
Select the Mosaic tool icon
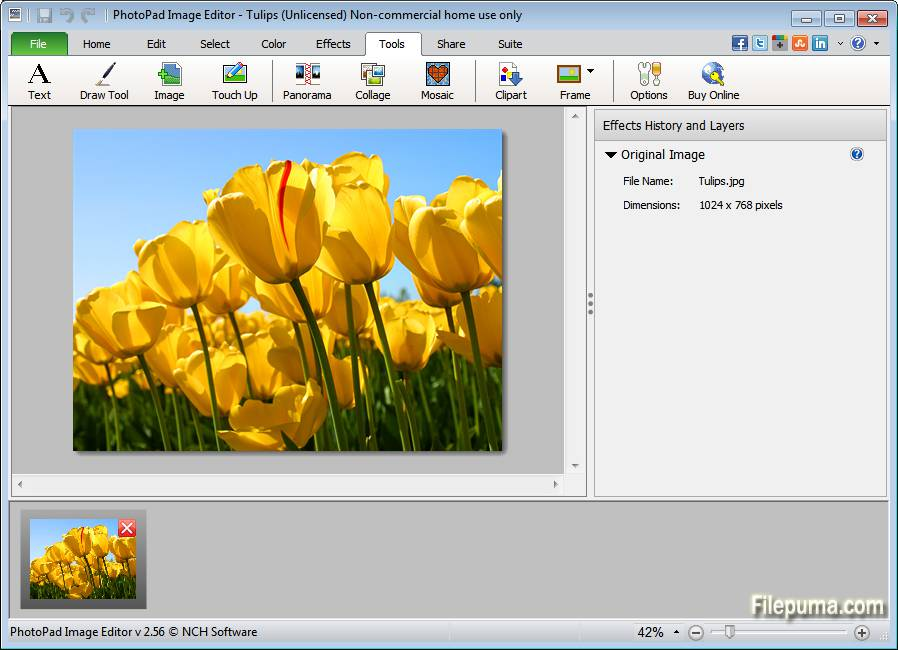(x=437, y=75)
